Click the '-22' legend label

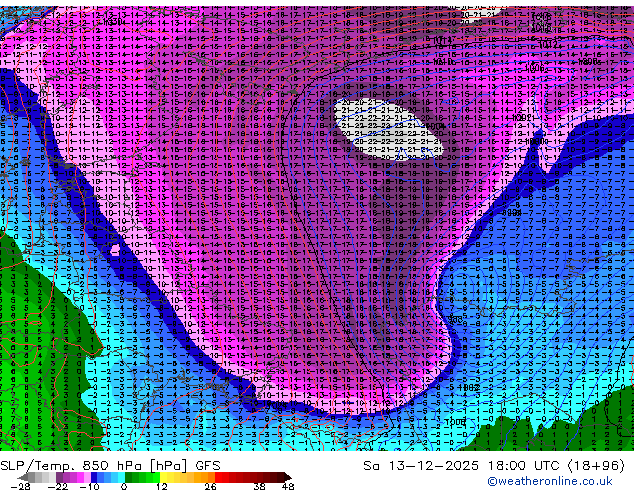[58, 486]
